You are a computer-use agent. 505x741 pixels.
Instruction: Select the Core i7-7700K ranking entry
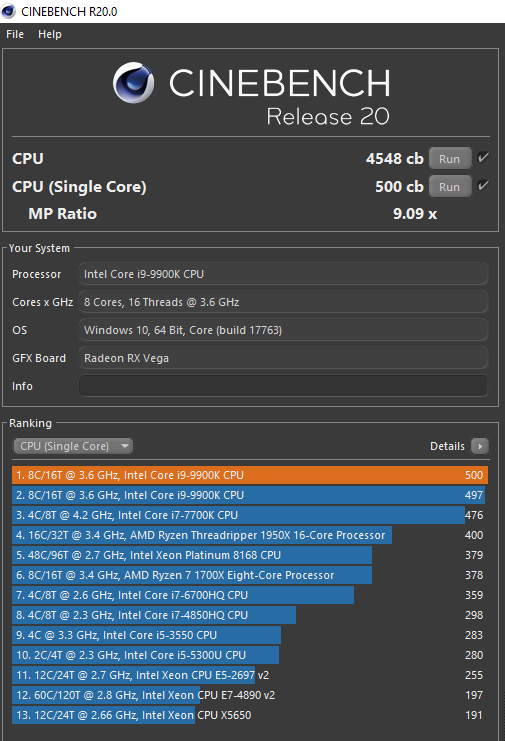pyautogui.click(x=250, y=515)
